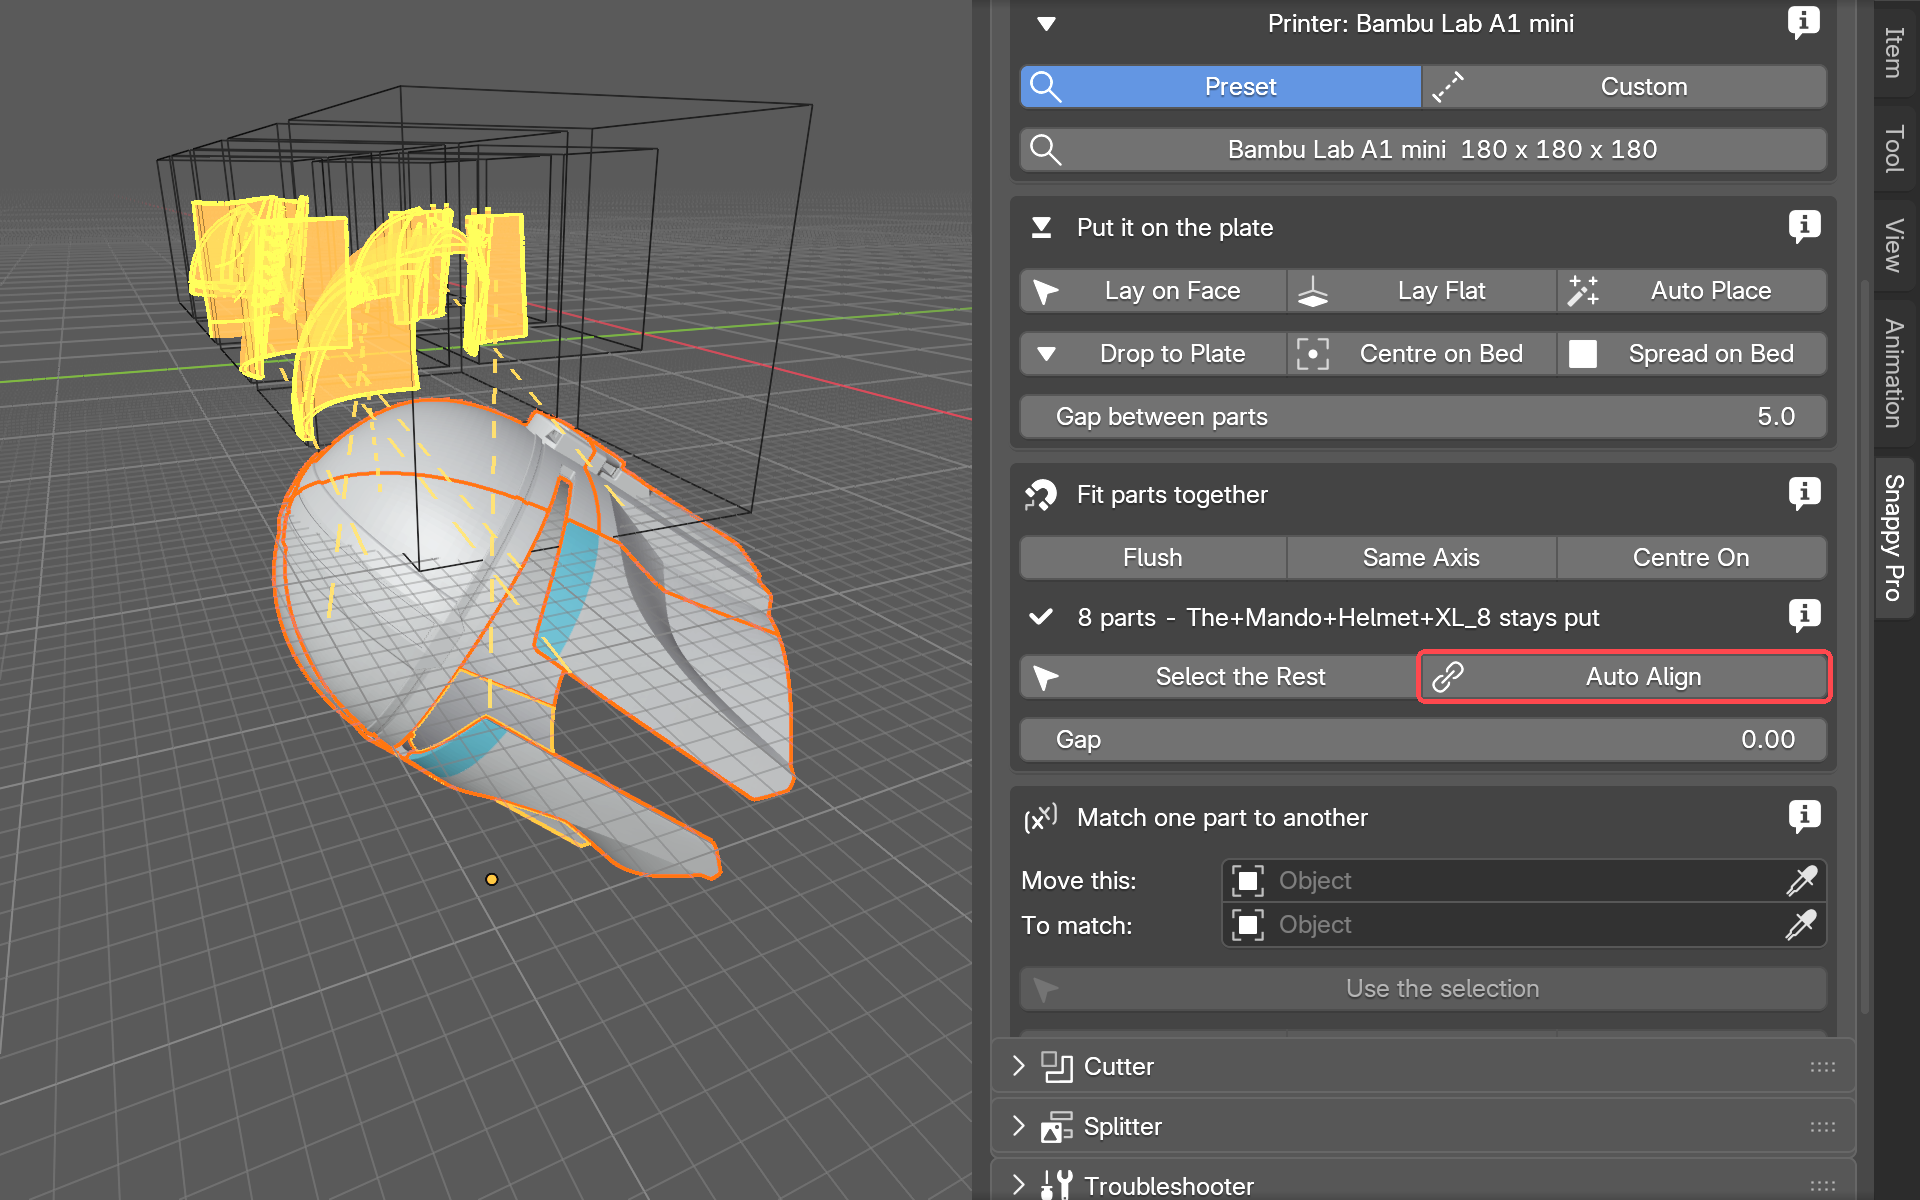Image resolution: width=1920 pixels, height=1200 pixels.
Task: Click eyedropper for To match object
Action: tap(1801, 925)
